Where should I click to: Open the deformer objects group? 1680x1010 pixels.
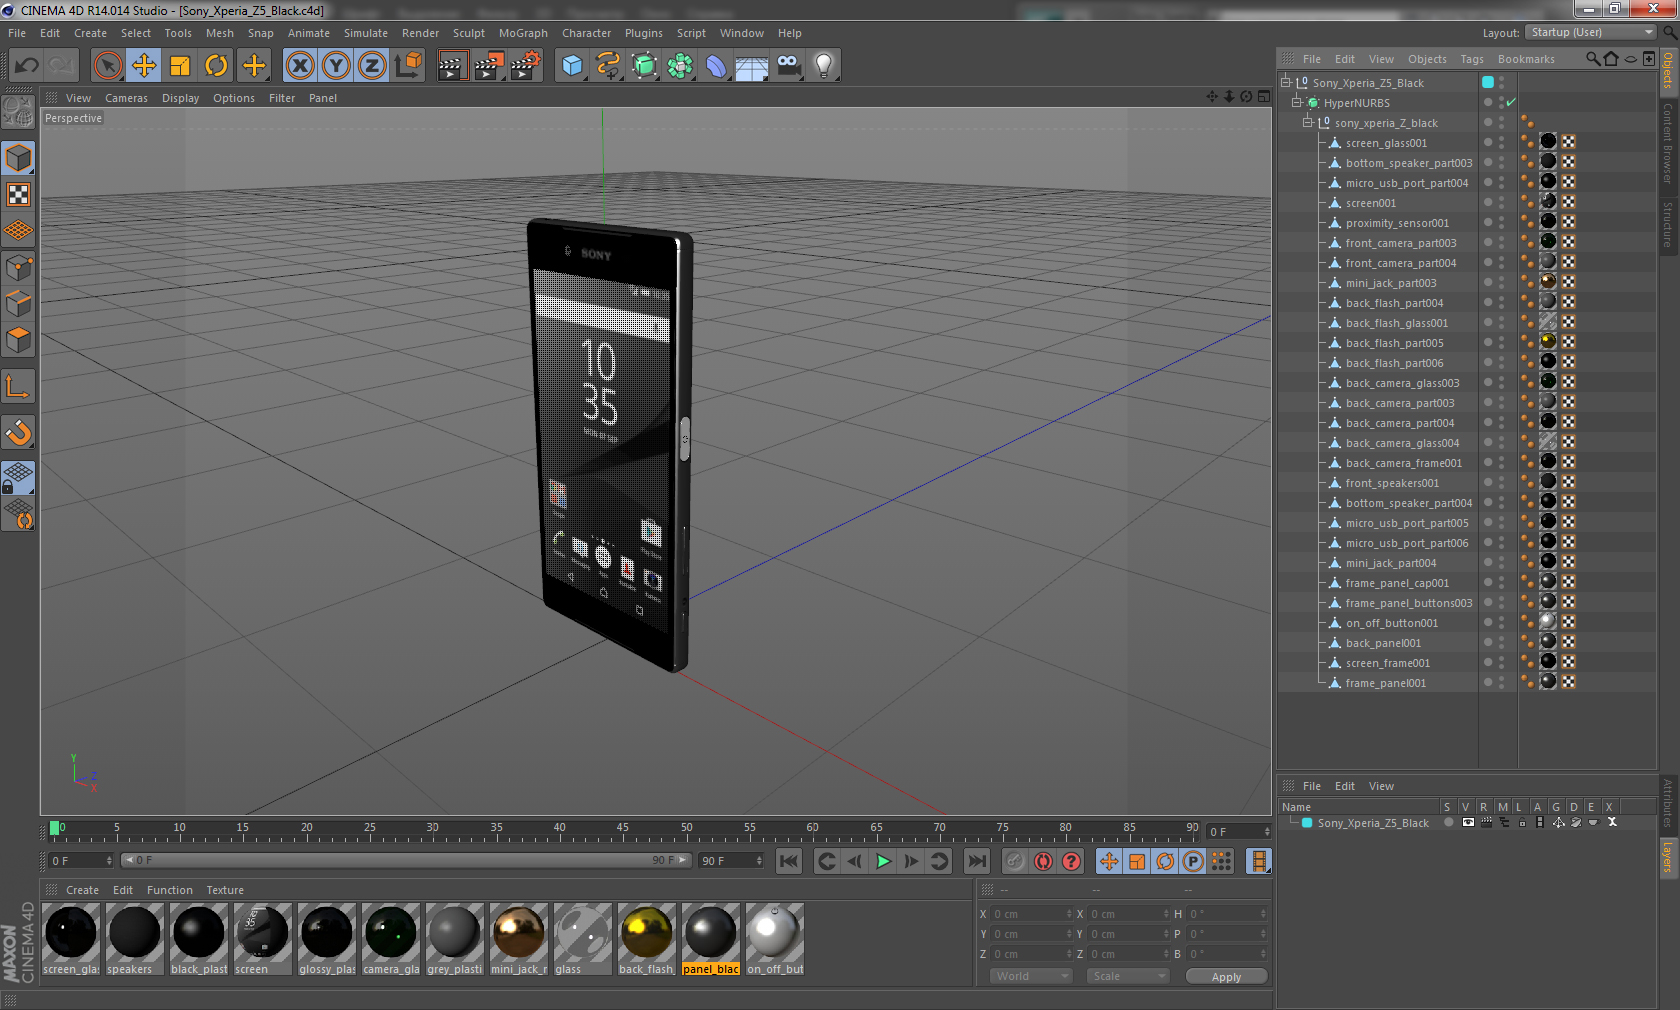click(716, 66)
